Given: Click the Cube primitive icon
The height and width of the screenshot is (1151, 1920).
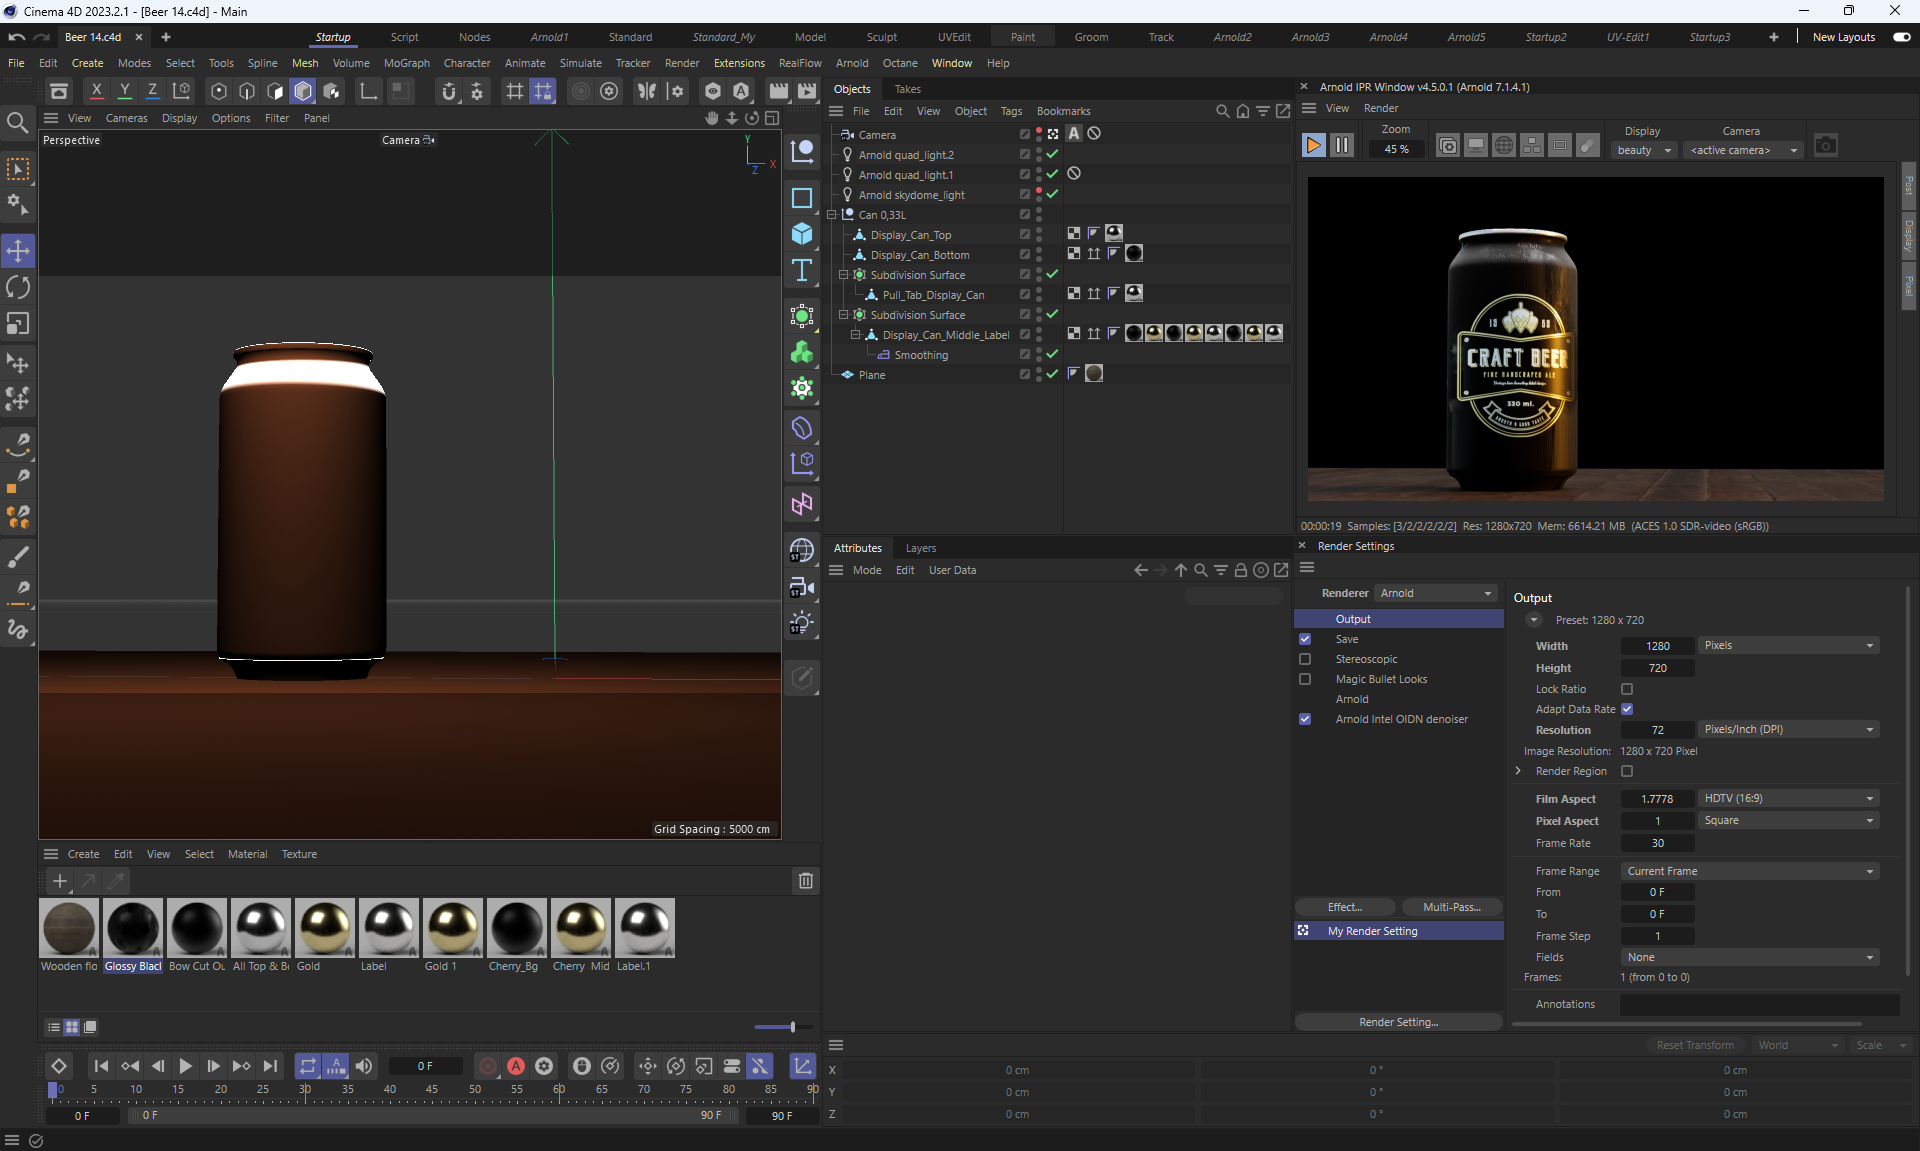Looking at the screenshot, I should click(x=802, y=234).
